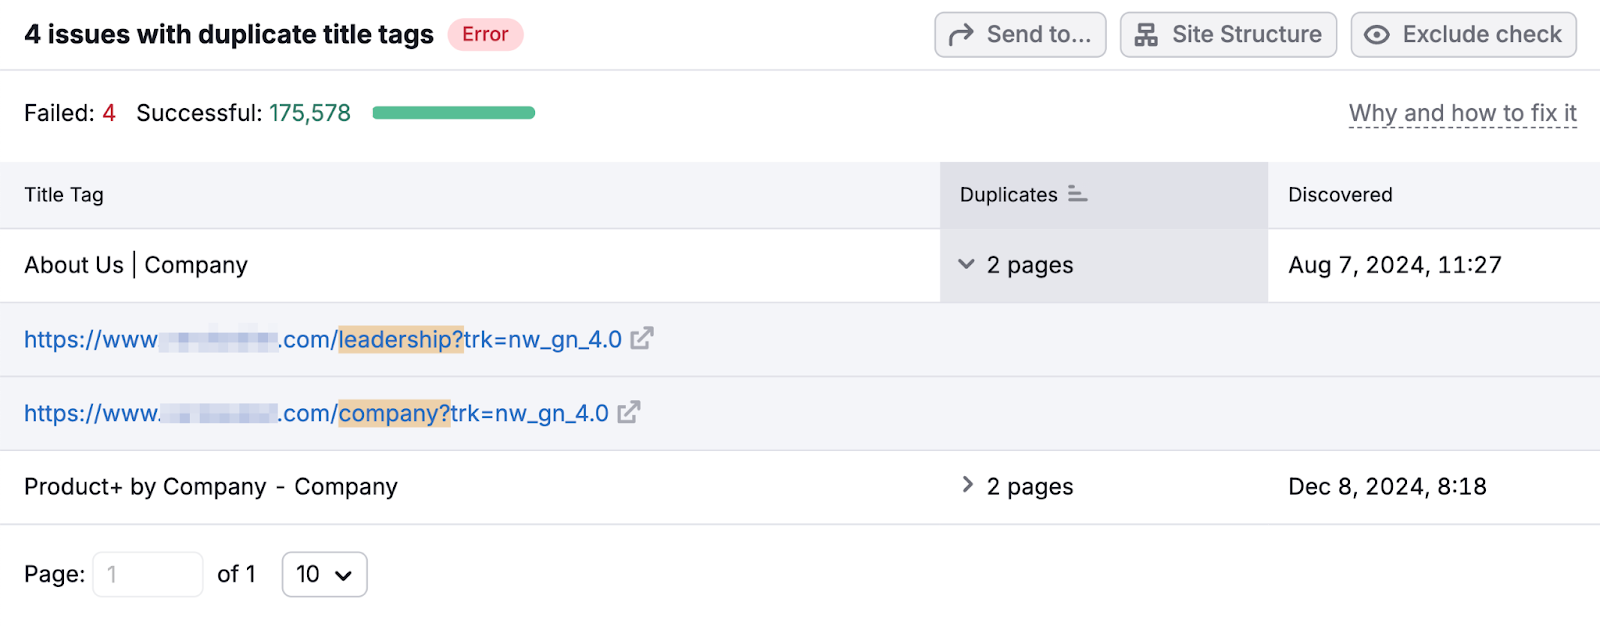This screenshot has height=627, width=1600.
Task: Click the Send to... button
Action: 1020,34
